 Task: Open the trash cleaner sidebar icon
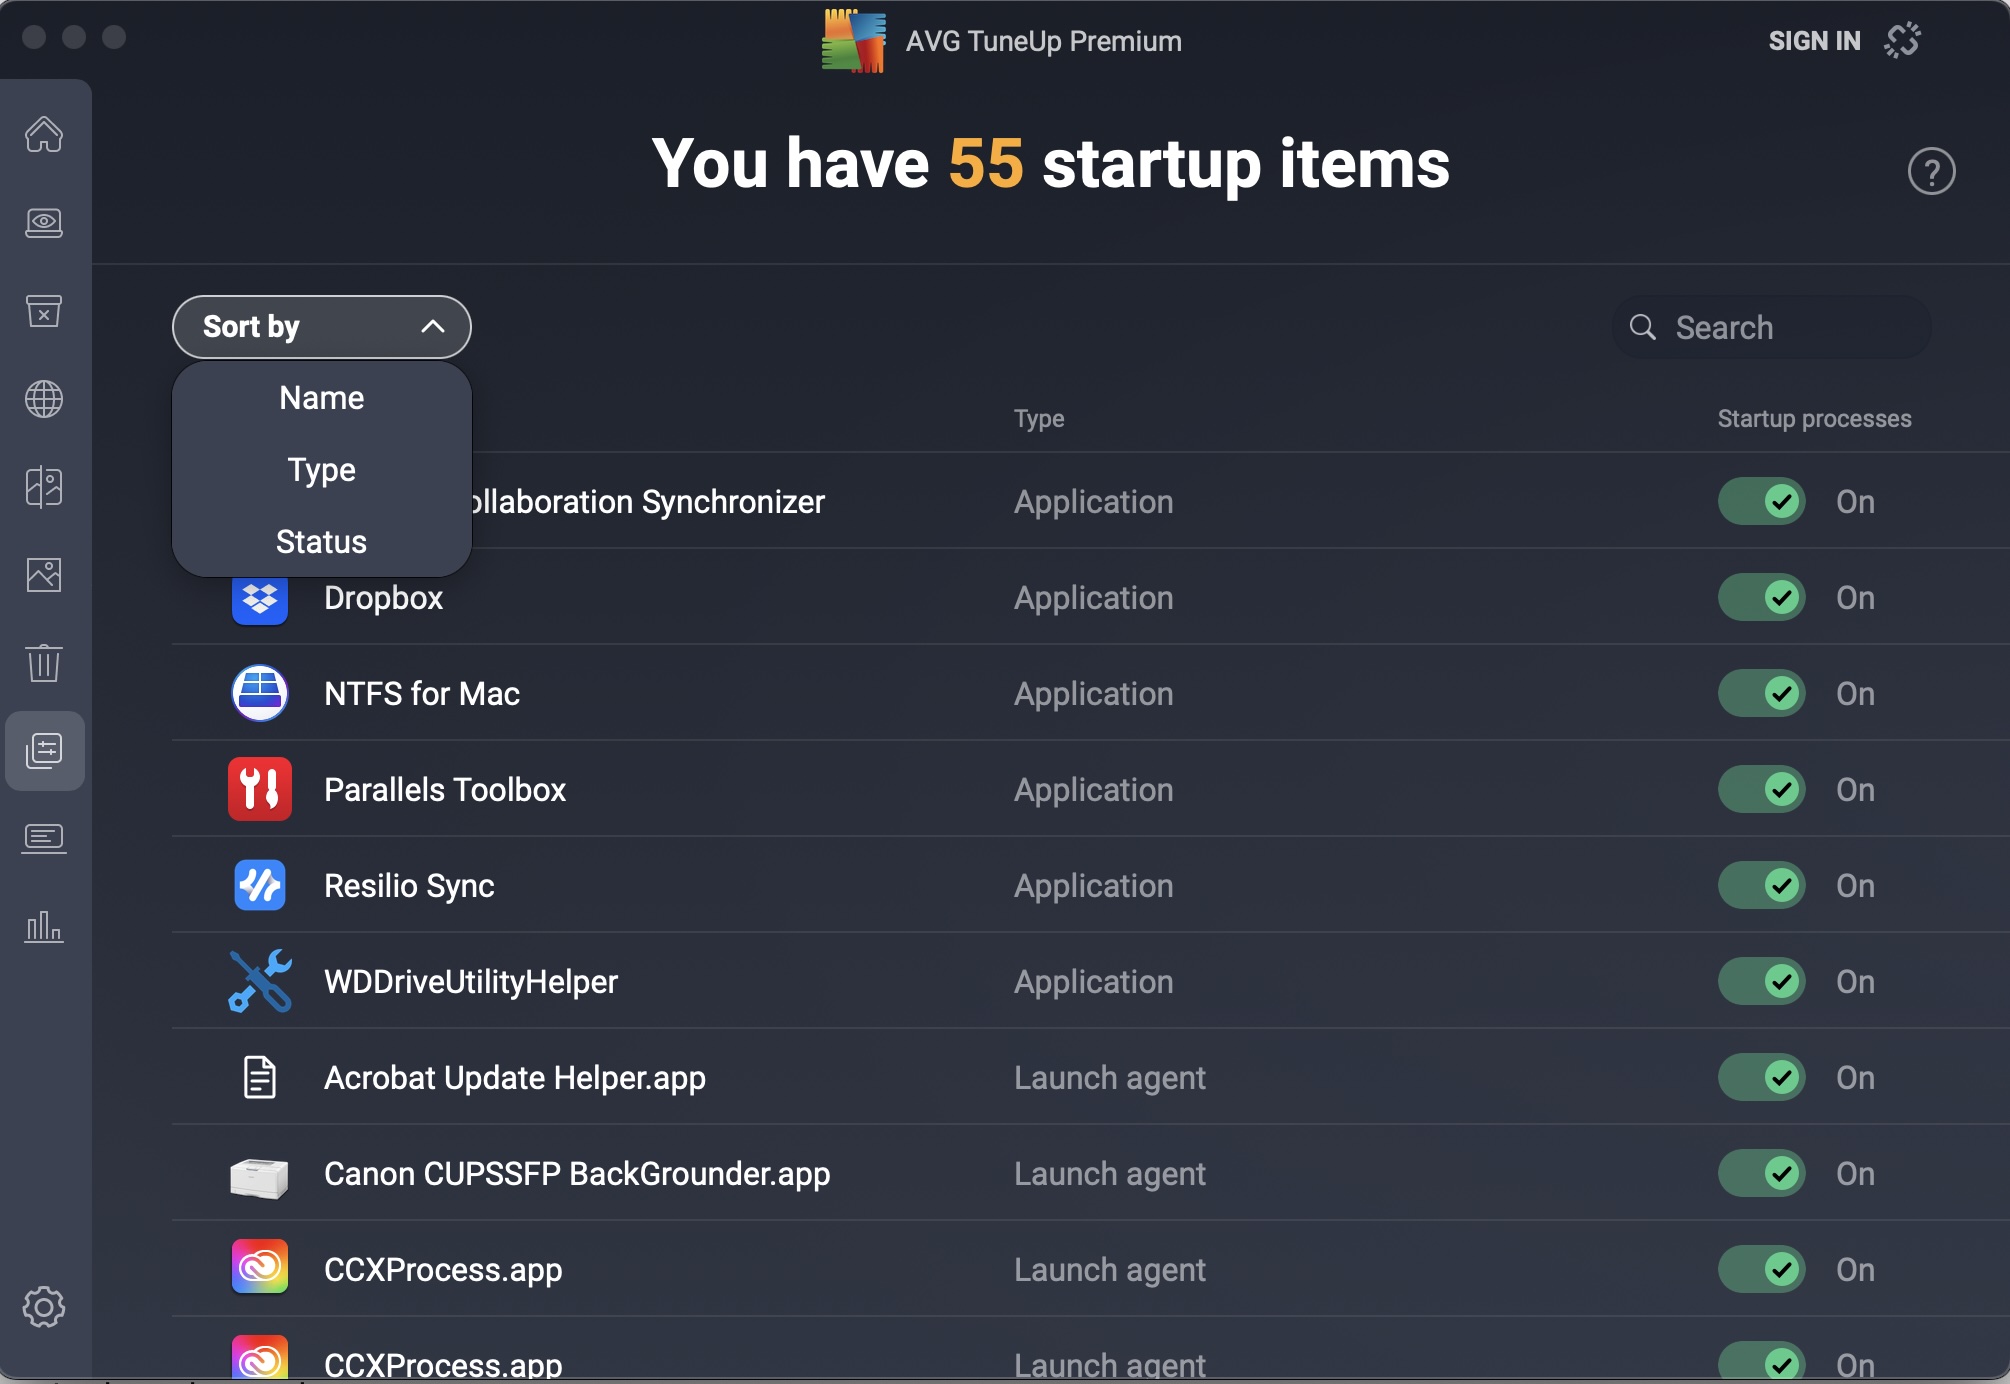(x=44, y=664)
